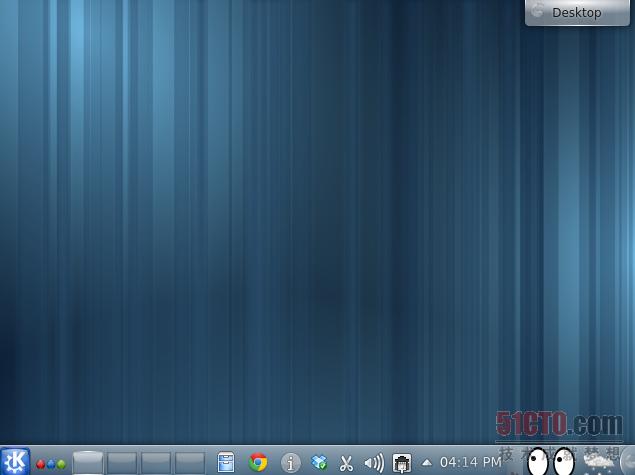Switch to the second virtual desktop in pager
The image size is (635, 475).
[122, 462]
